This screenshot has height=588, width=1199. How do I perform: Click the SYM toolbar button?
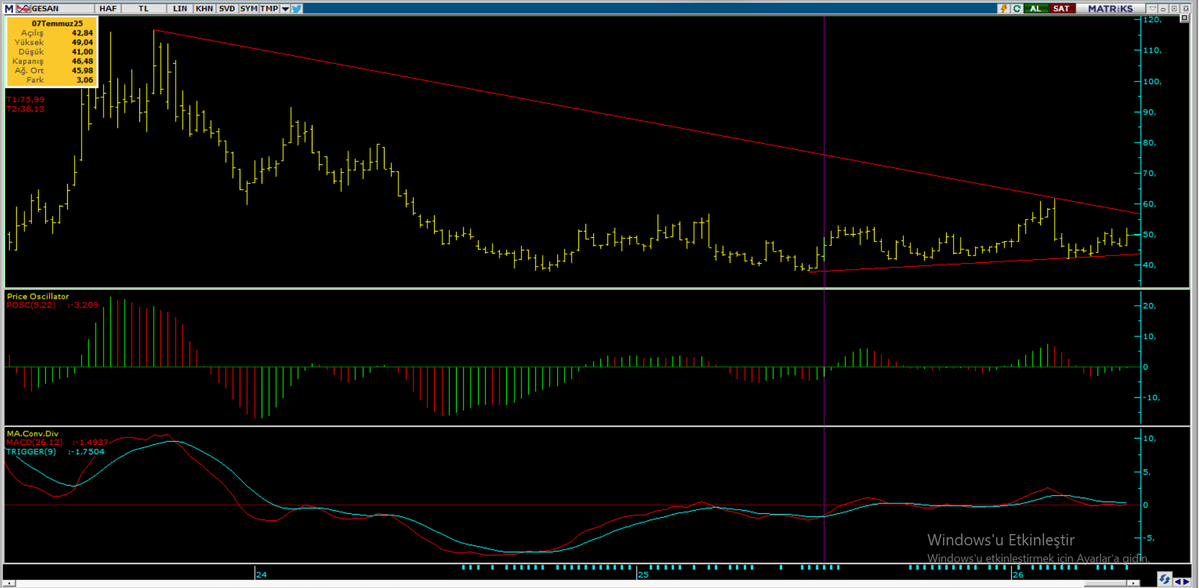click(249, 8)
